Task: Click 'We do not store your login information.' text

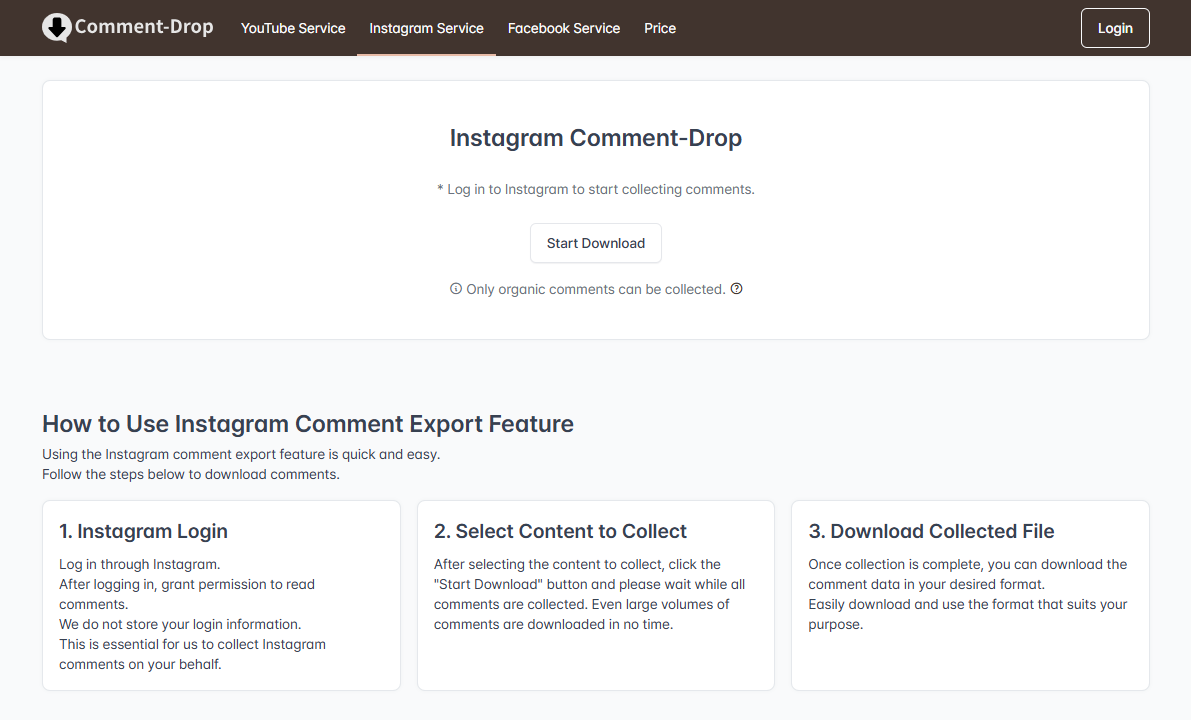Action: pyautogui.click(x=180, y=624)
